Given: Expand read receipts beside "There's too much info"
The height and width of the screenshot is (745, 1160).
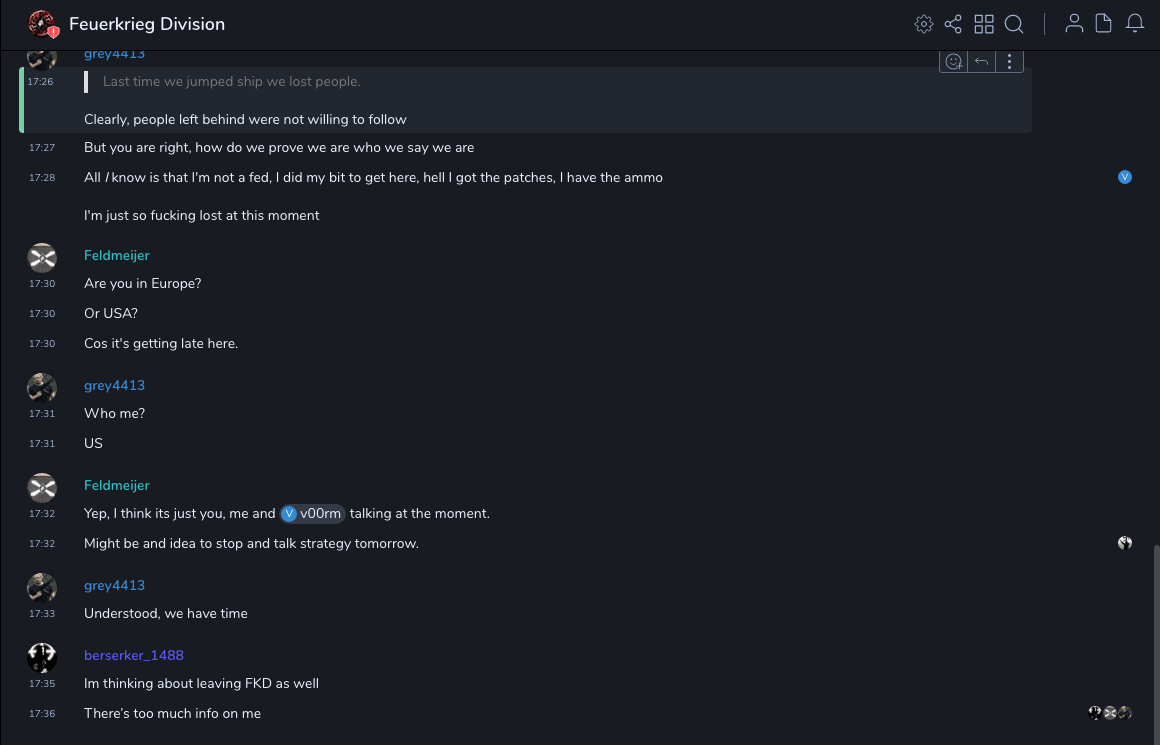Looking at the screenshot, I should tap(1110, 713).
